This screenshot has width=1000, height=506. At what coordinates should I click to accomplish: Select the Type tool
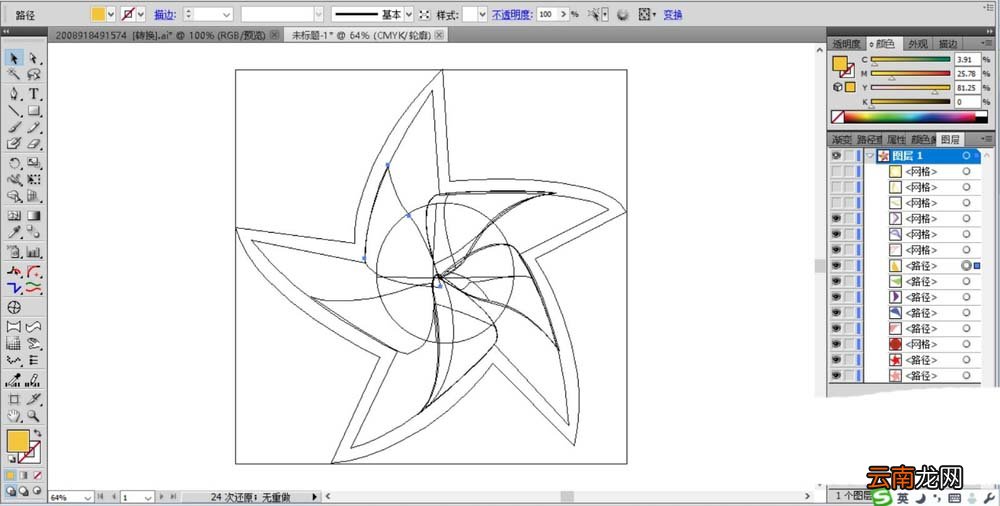point(34,94)
